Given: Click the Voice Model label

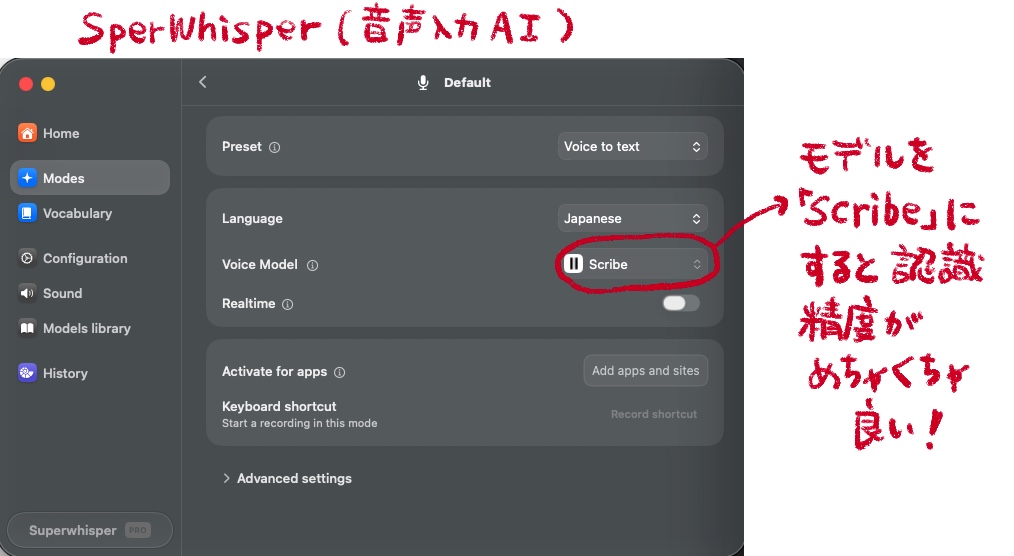Looking at the screenshot, I should coord(259,264).
